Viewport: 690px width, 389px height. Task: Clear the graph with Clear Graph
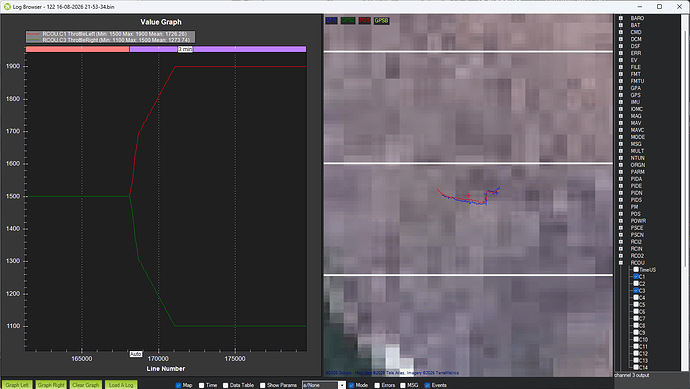[x=86, y=385]
